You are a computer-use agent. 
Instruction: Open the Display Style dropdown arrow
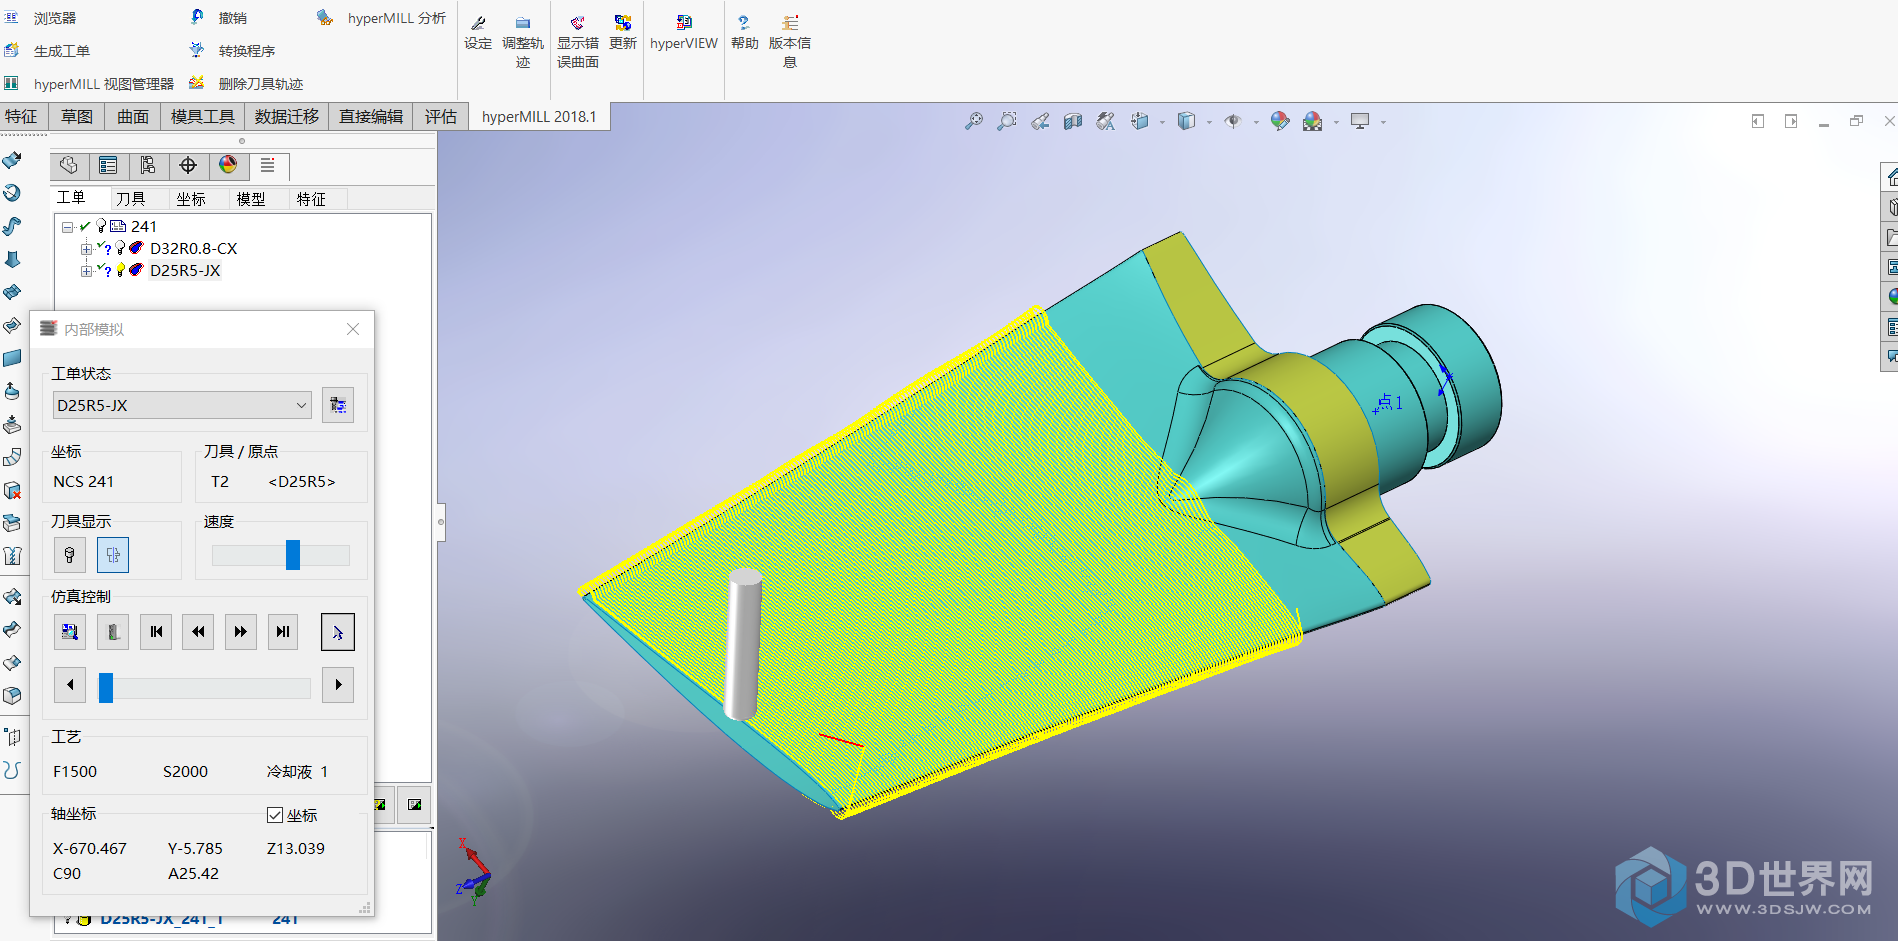click(x=1209, y=122)
